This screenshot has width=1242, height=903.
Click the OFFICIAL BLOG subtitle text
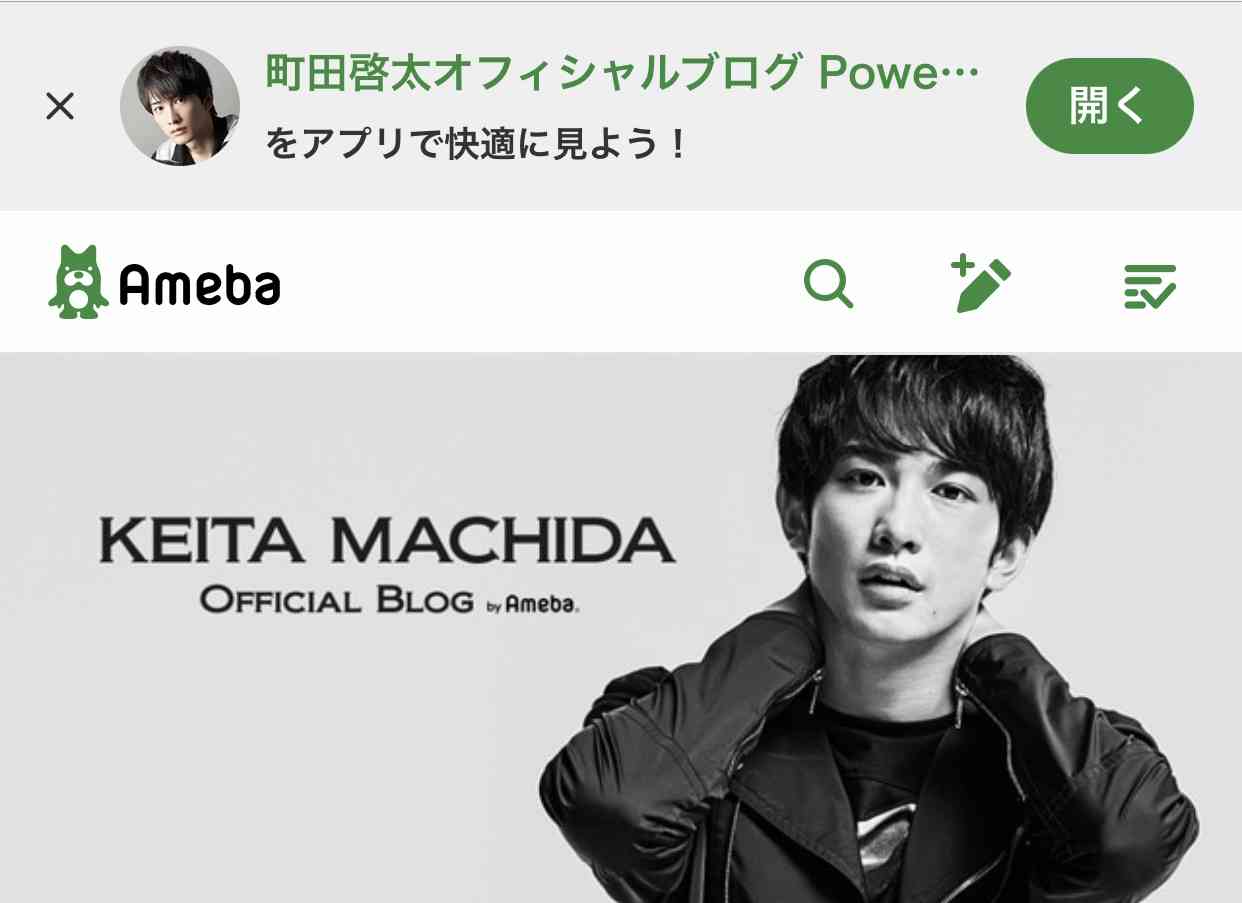(x=336, y=601)
